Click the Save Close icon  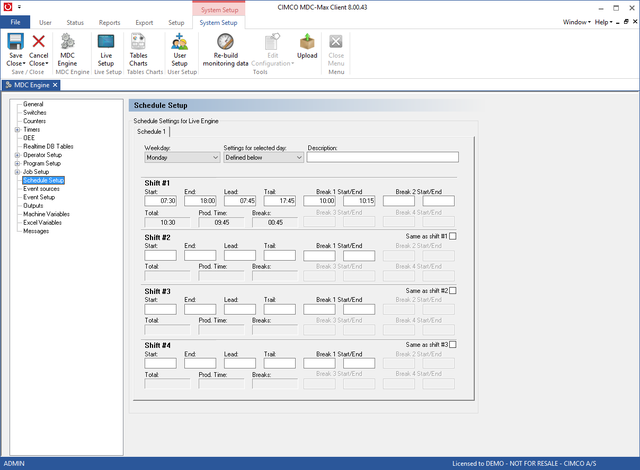(16, 42)
